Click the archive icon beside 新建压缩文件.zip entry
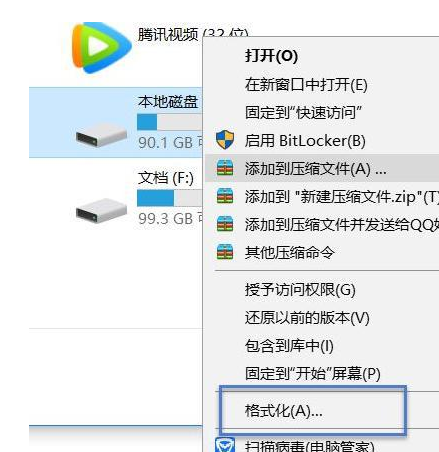Screen dimensions: 439x452 pos(225,196)
